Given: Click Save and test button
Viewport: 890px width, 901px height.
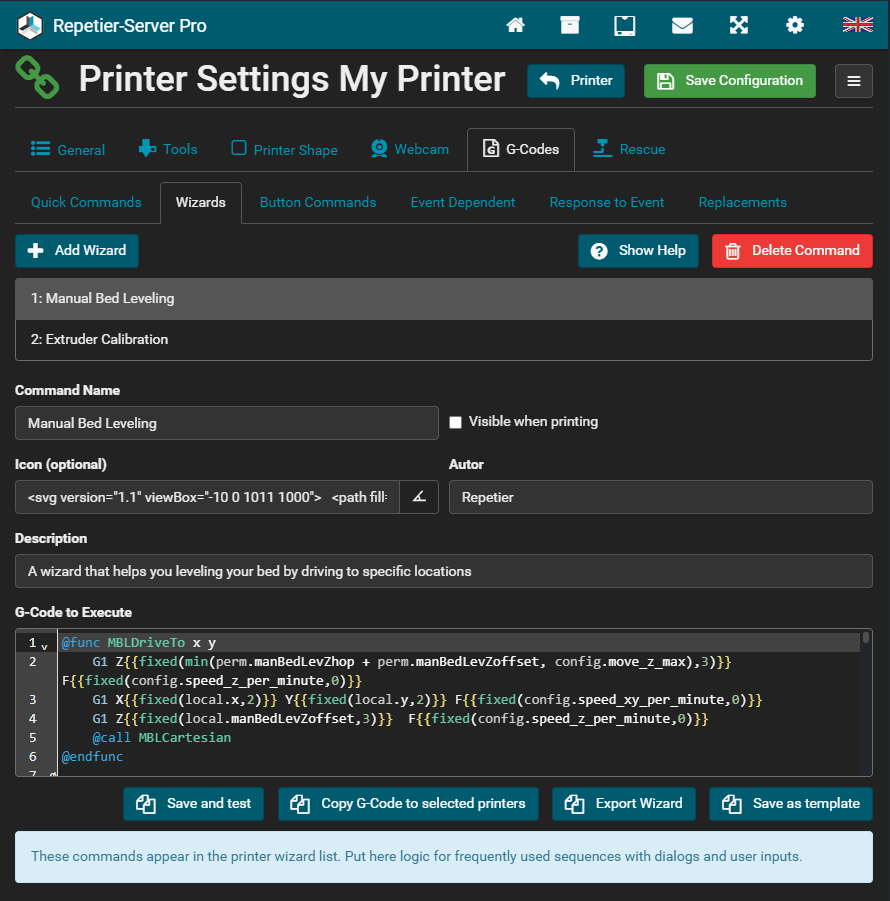Looking at the screenshot, I should pos(194,804).
